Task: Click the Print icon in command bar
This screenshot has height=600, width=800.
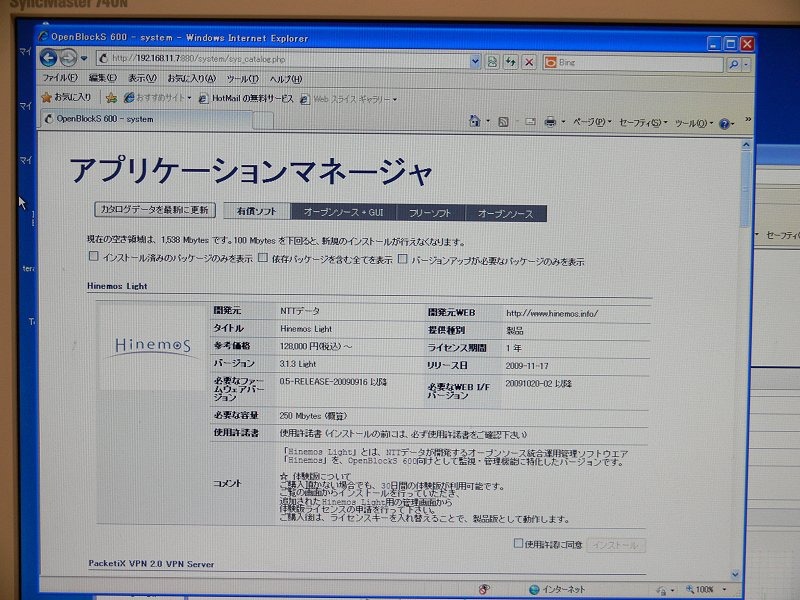Action: coord(550,122)
